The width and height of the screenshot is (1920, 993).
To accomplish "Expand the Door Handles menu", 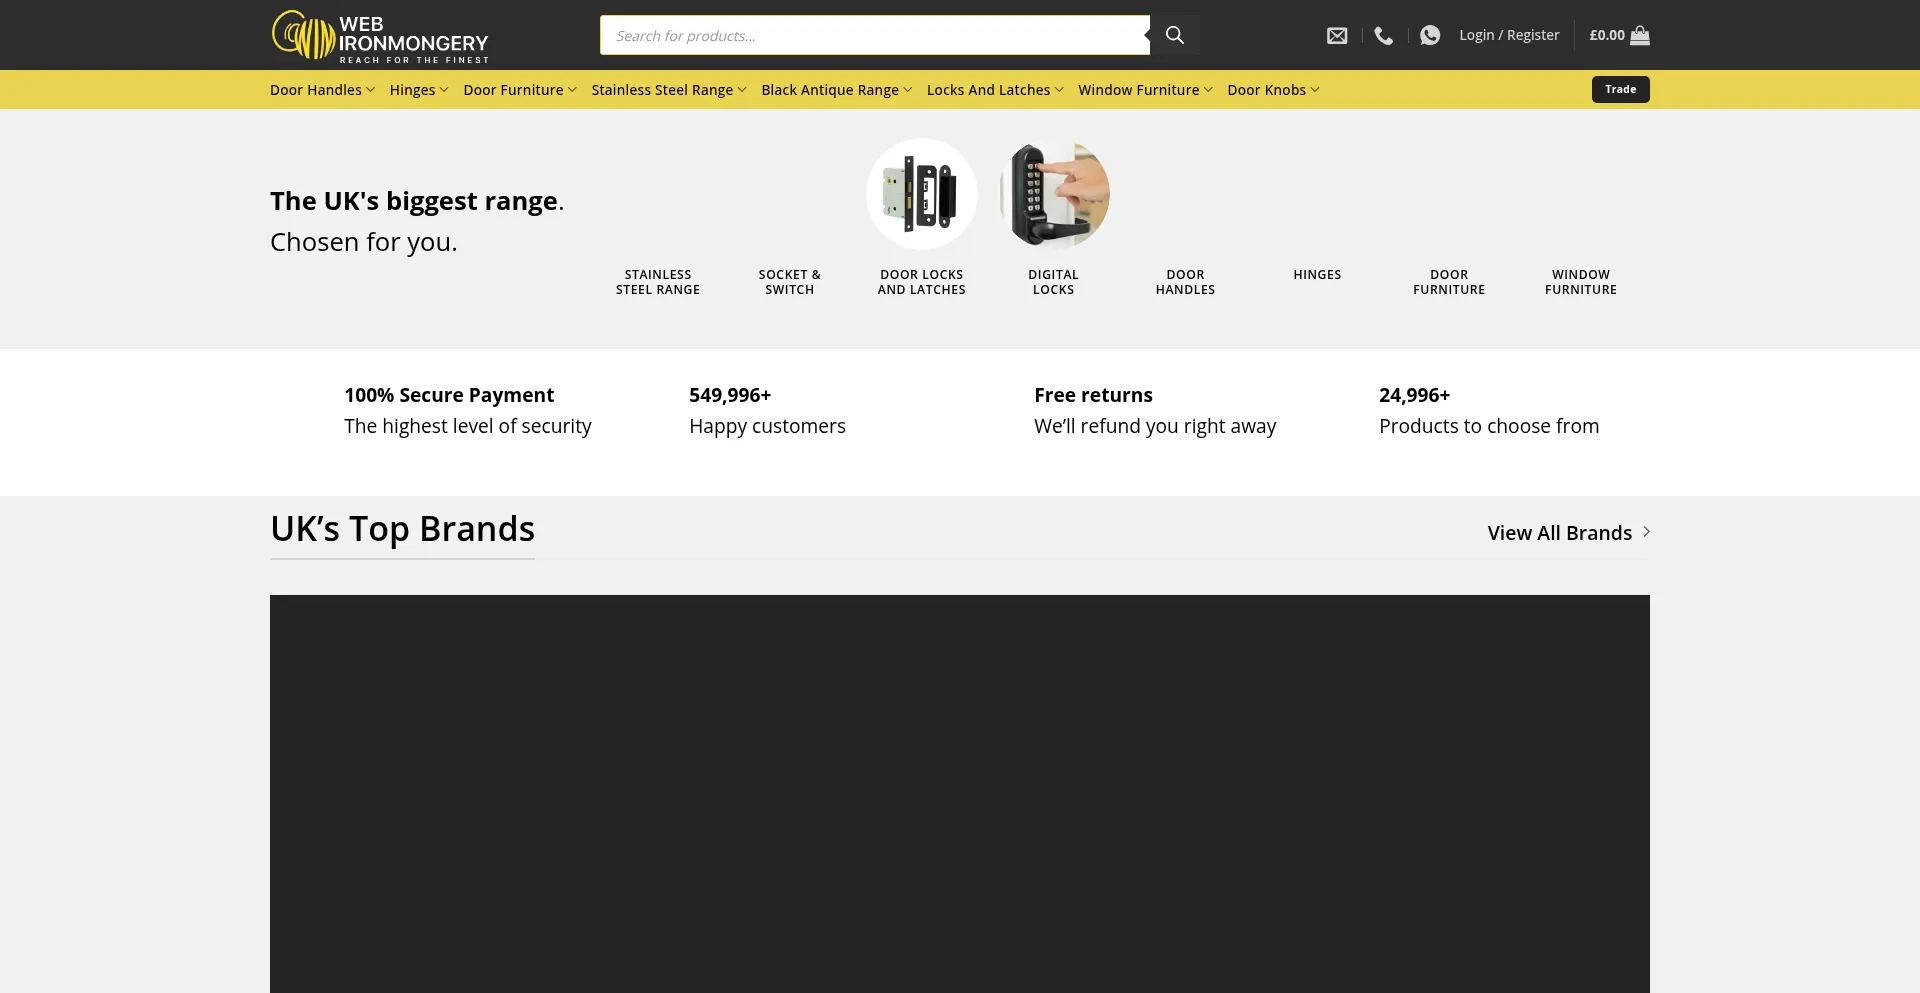I will 322,90.
